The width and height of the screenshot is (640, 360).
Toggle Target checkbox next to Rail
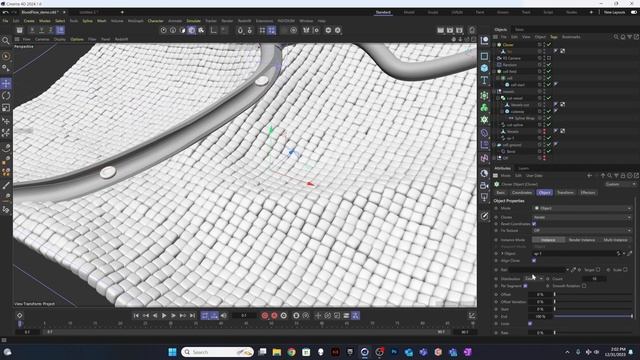coord(598,270)
